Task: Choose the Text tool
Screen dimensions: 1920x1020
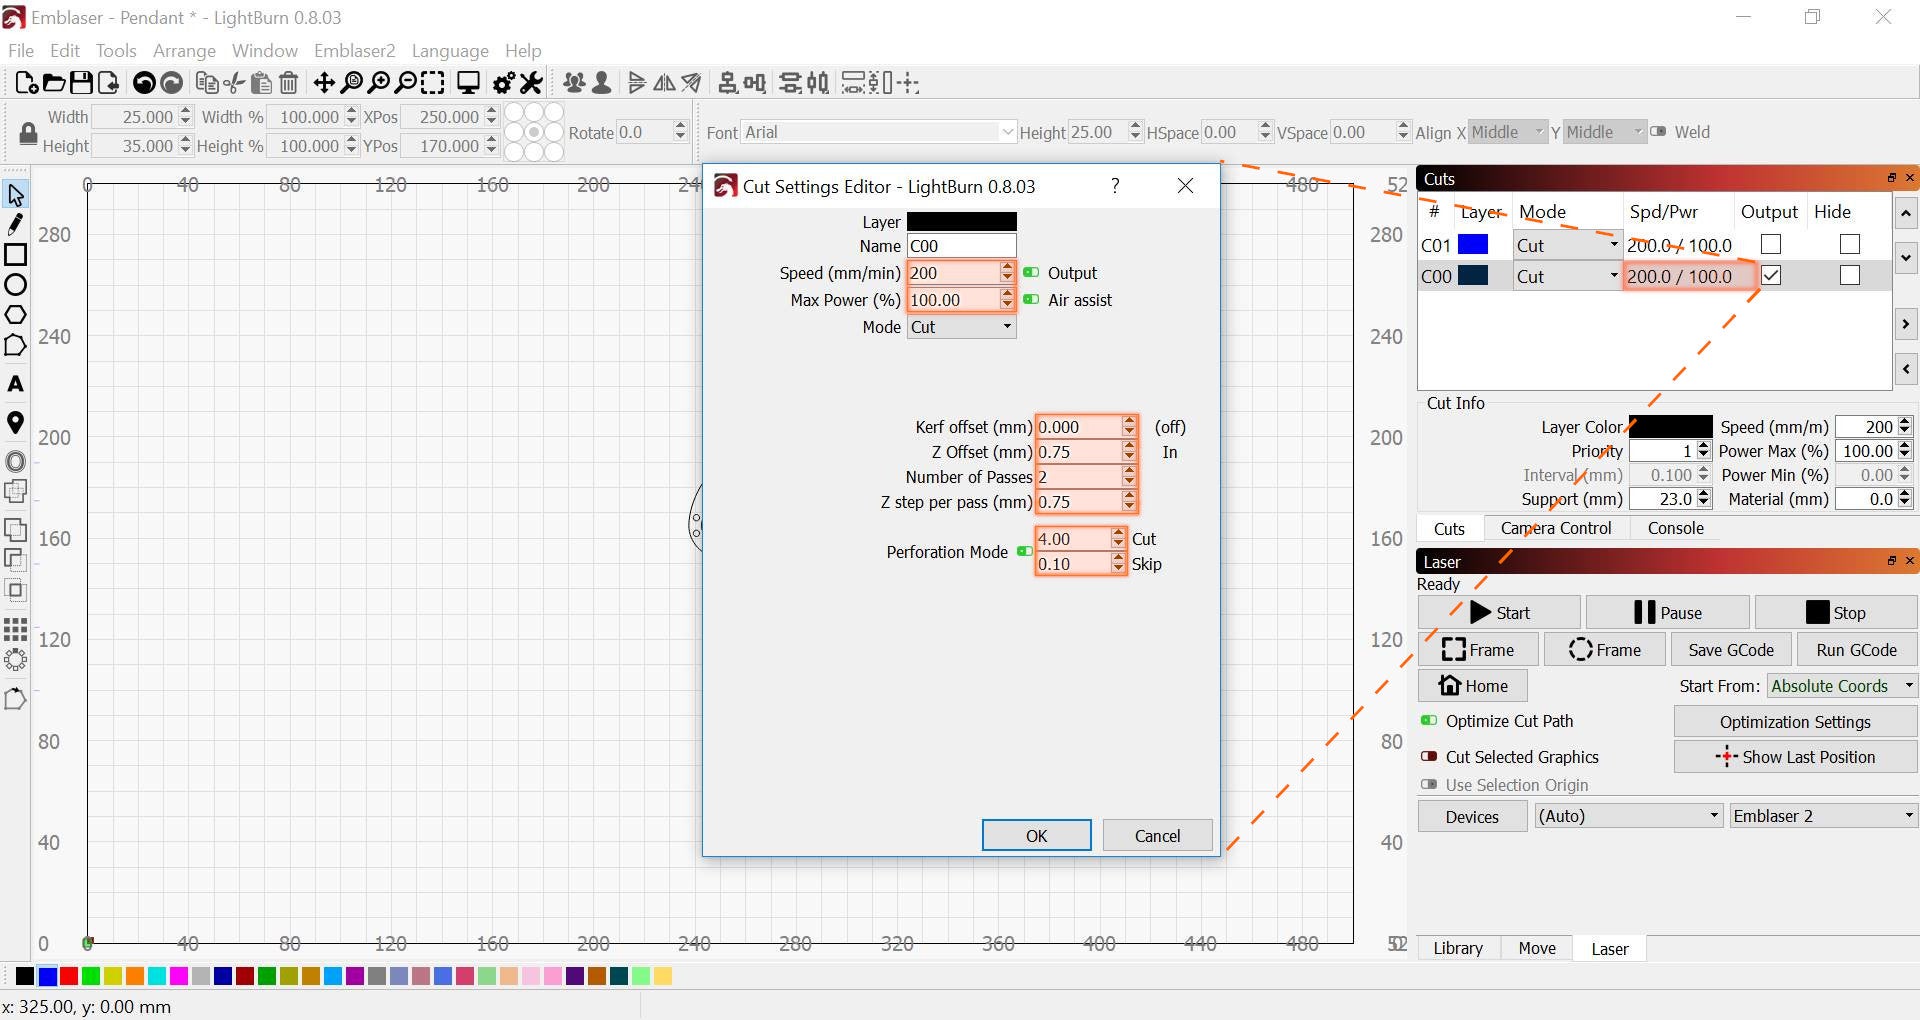Action: 15,384
